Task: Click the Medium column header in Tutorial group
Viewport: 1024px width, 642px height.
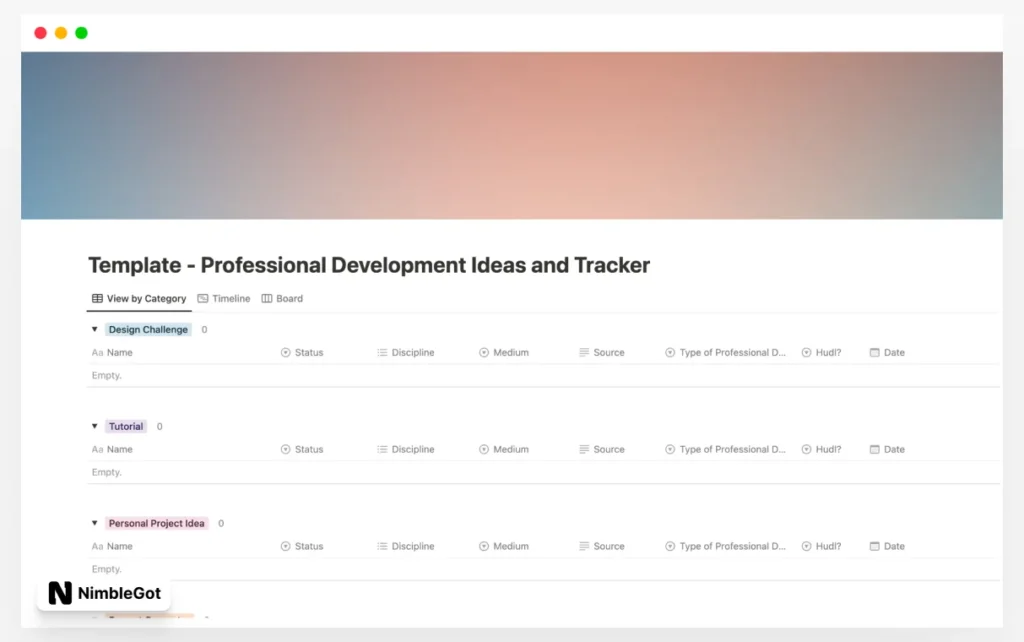Action: pos(504,449)
